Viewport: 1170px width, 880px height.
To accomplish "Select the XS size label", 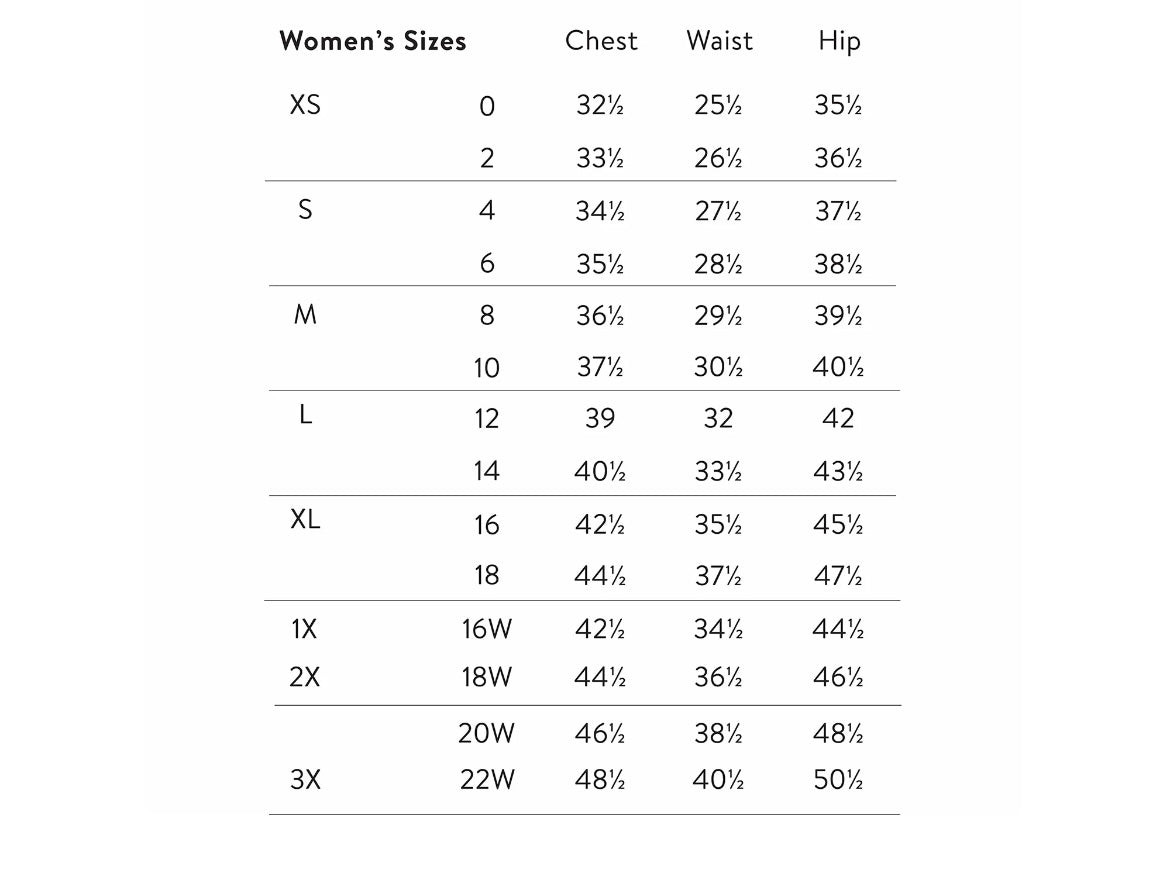I will (x=305, y=105).
